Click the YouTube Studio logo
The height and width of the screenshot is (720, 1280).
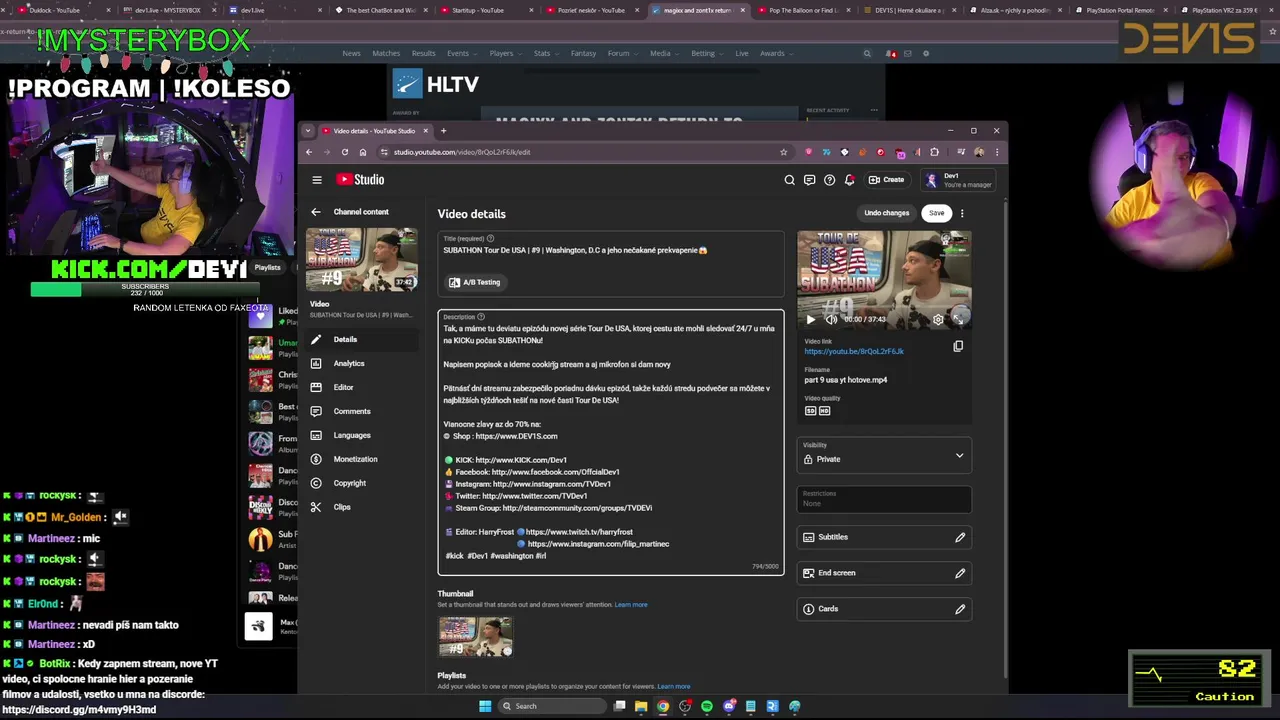point(360,180)
